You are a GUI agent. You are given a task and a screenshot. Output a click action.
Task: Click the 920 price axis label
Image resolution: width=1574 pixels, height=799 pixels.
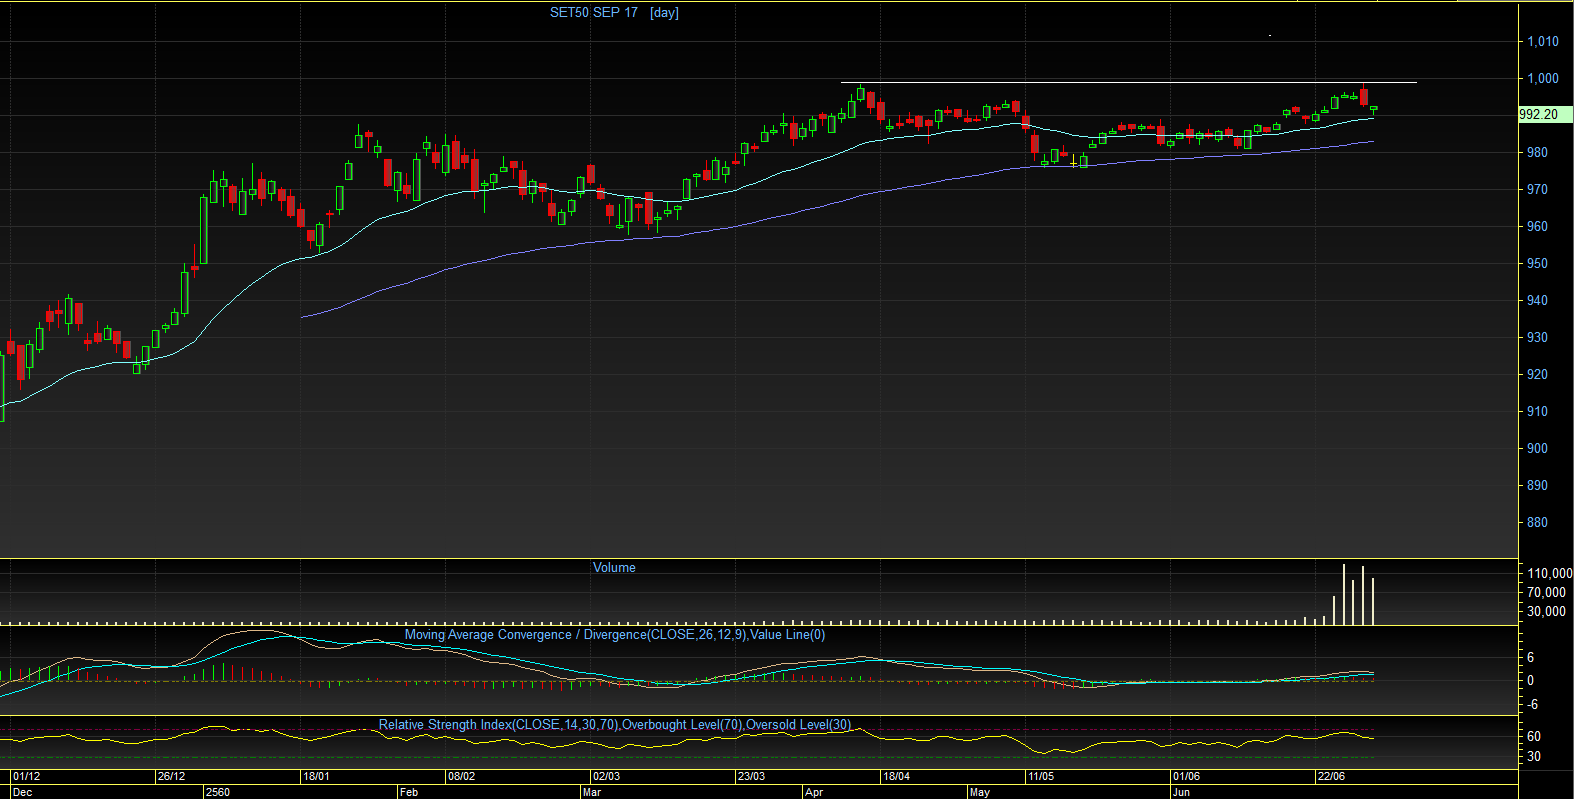point(1537,374)
